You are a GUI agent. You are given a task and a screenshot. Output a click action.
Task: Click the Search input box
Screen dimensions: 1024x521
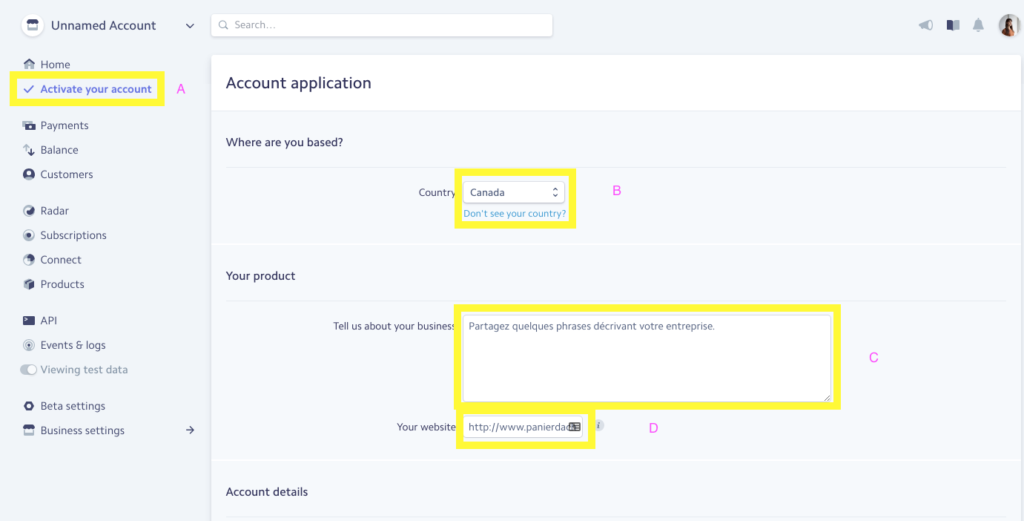tap(382, 25)
